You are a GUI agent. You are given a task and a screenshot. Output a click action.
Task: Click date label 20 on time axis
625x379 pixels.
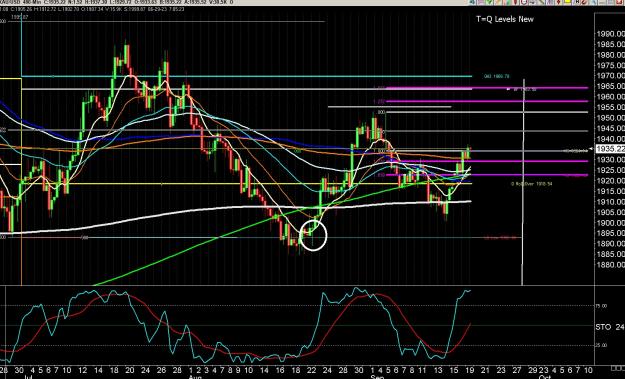pos(130,370)
